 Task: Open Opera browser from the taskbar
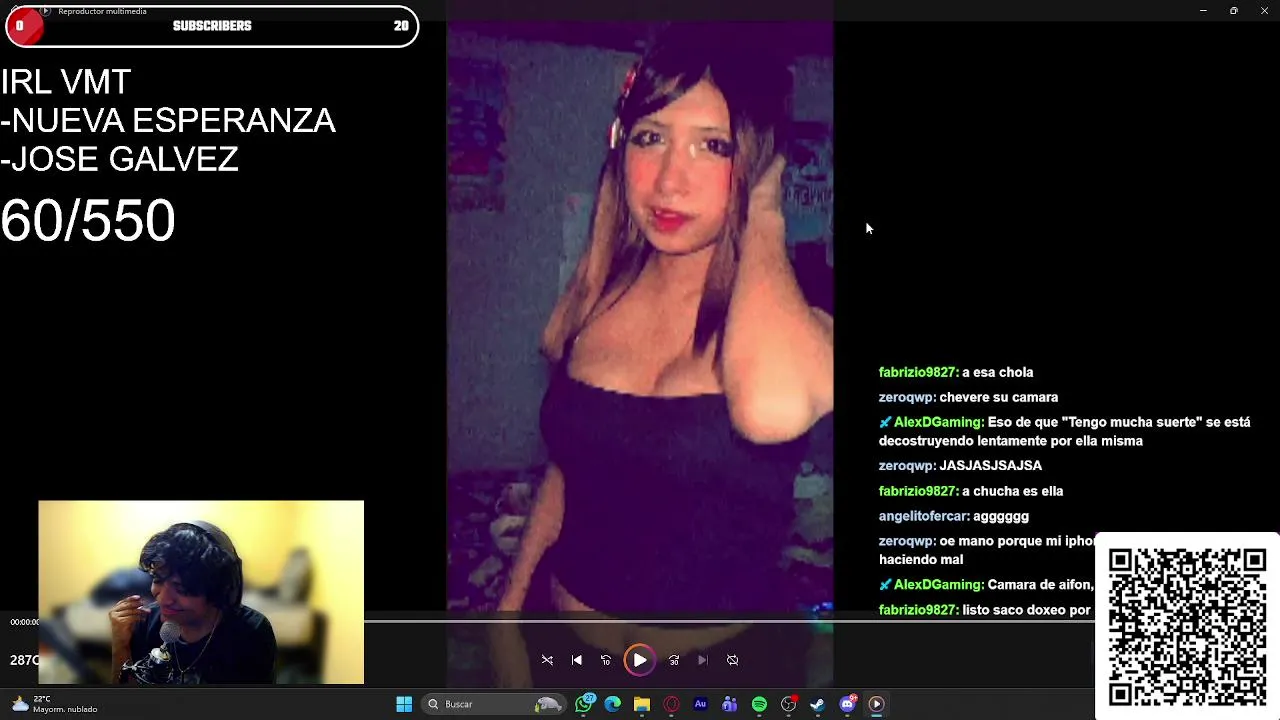(672, 704)
